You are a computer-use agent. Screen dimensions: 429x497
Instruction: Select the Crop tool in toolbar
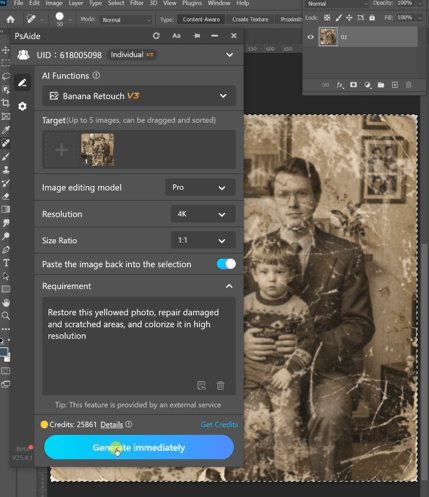pyautogui.click(x=6, y=103)
